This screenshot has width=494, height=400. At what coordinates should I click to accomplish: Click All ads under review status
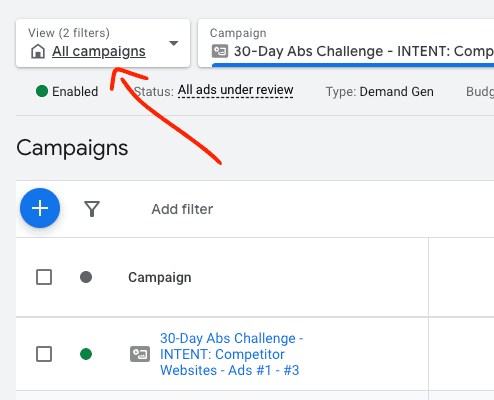235,90
